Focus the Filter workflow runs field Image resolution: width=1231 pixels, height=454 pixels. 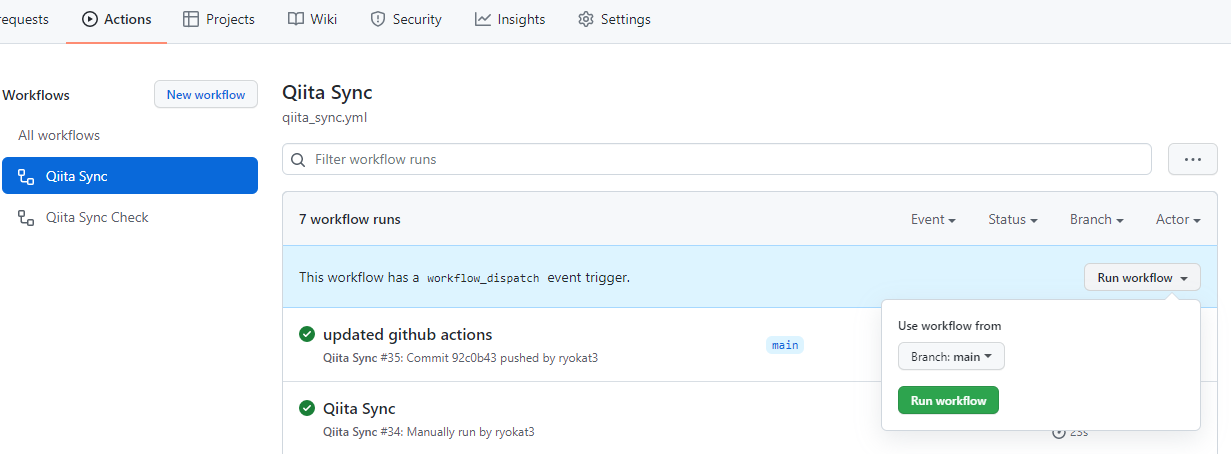click(x=717, y=159)
